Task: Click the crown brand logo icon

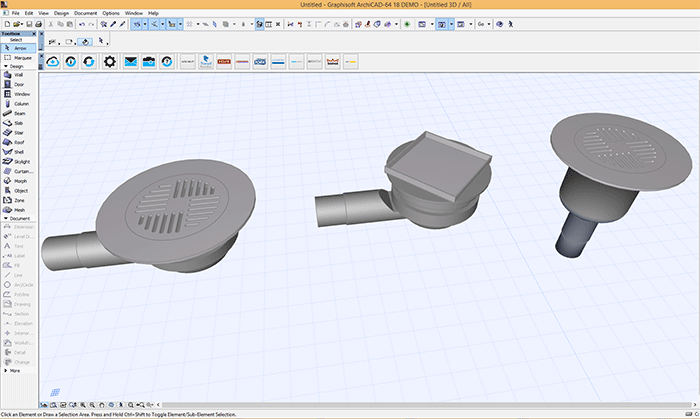Action: 333,62
